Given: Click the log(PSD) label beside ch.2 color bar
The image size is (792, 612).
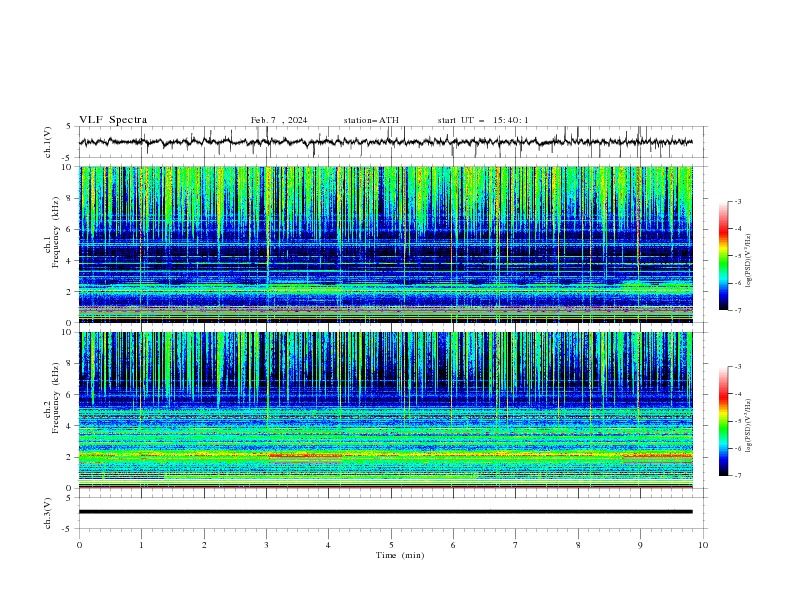Looking at the screenshot, I should click(749, 426).
